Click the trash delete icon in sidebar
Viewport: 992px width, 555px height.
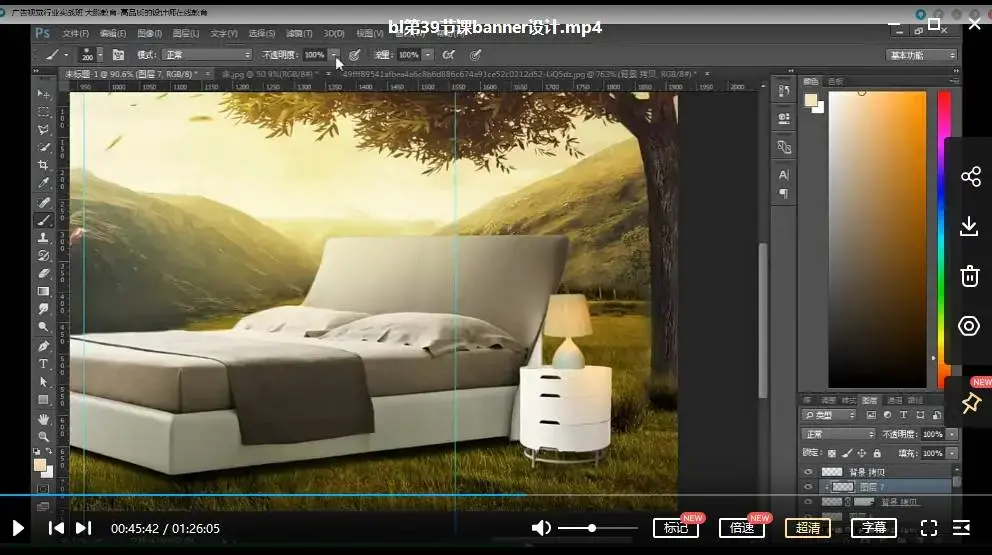(969, 276)
